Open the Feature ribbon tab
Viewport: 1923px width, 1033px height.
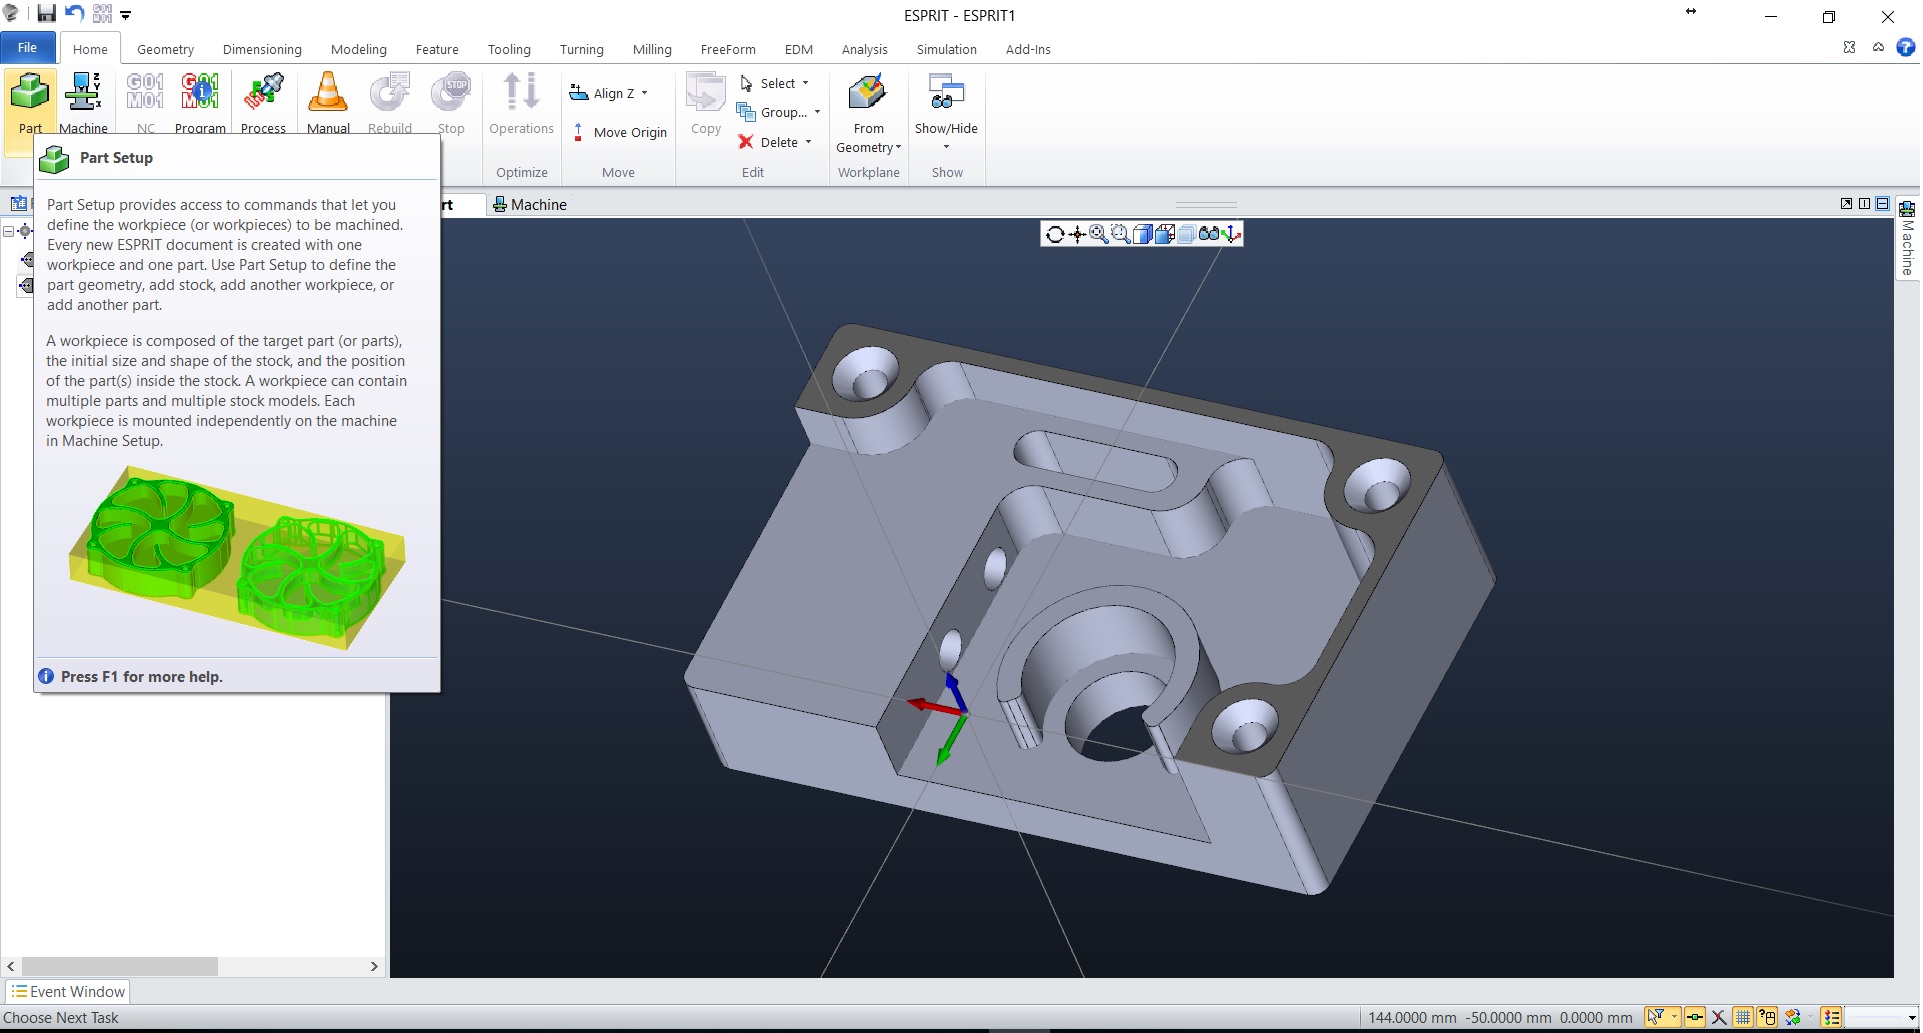[437, 49]
